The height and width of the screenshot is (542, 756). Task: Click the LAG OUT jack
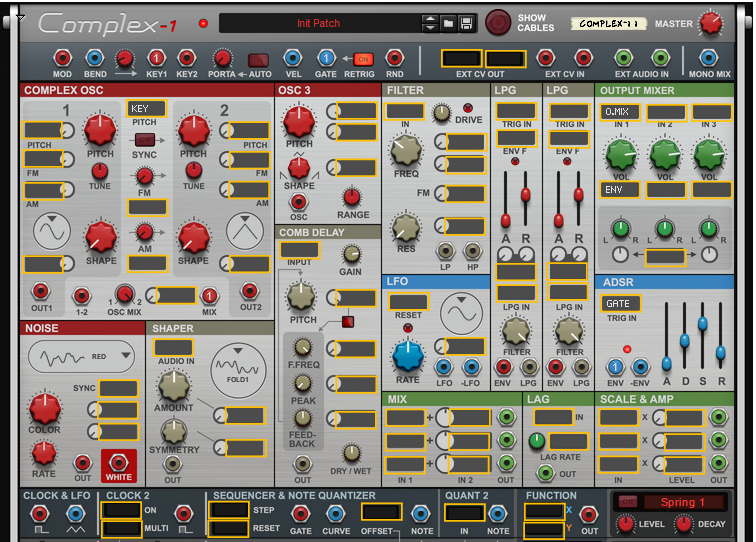pyautogui.click(x=545, y=473)
